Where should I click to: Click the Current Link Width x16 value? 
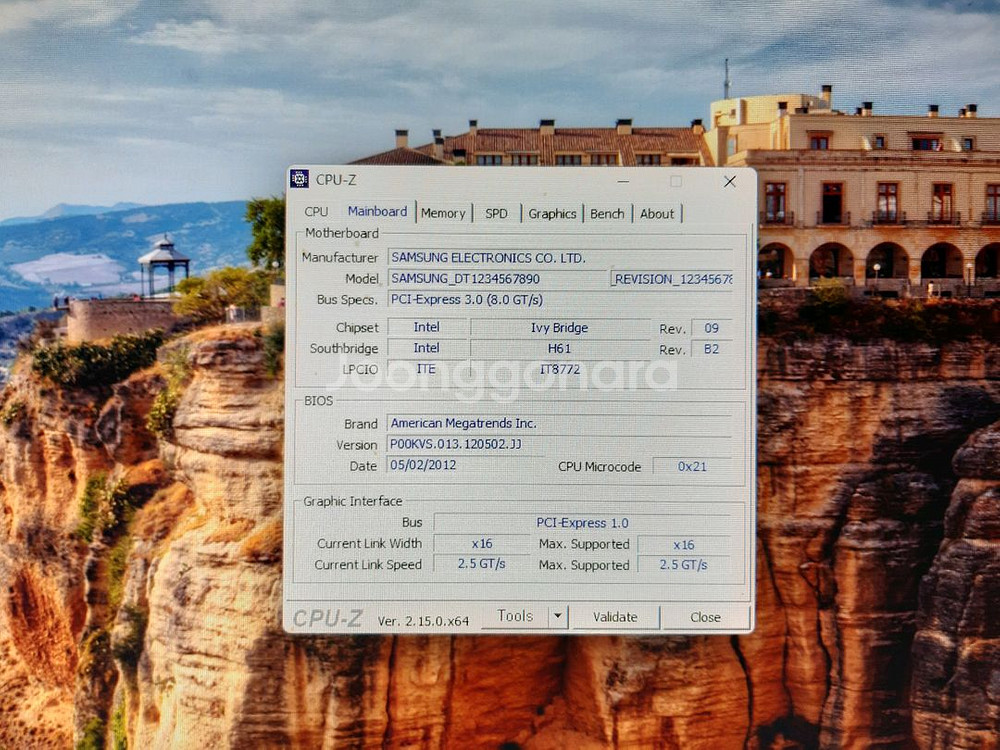(482, 543)
